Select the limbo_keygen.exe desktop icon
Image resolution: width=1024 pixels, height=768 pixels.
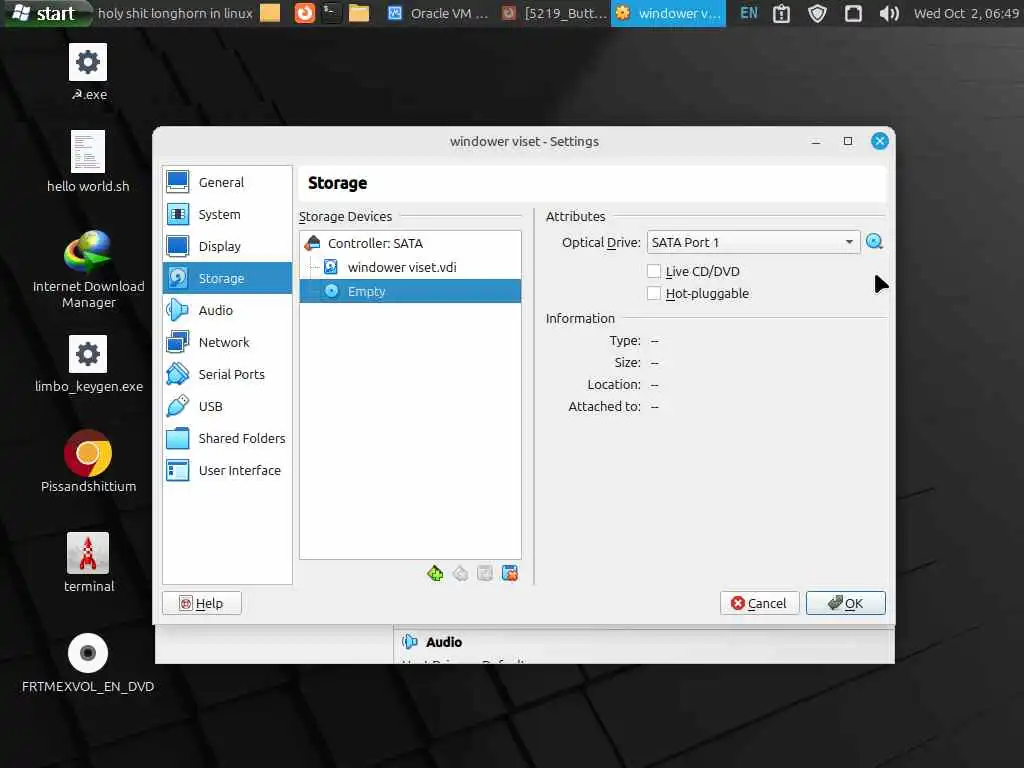coord(88,364)
